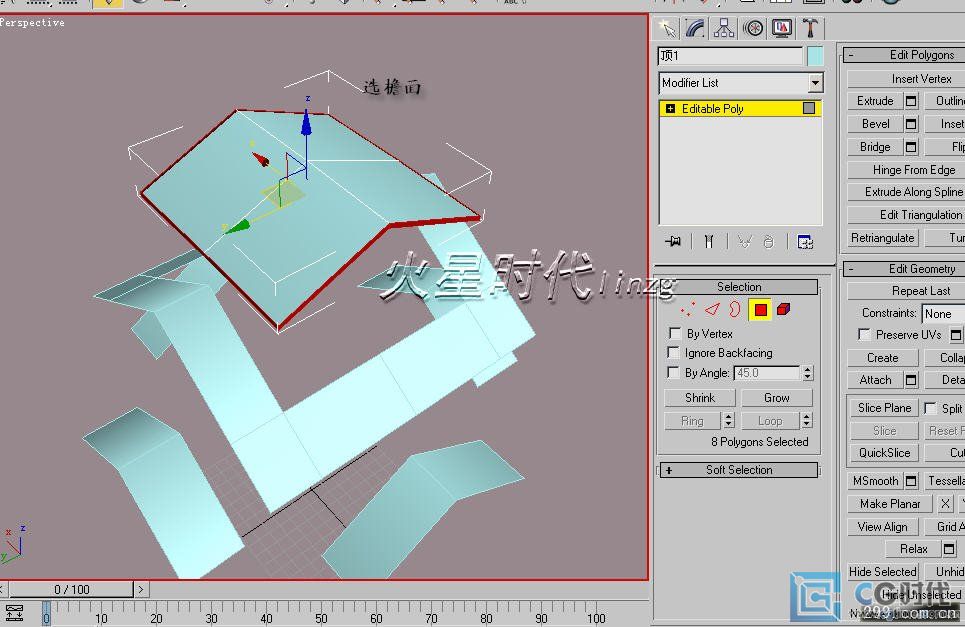Select Border sub-object level icon
This screenshot has width=965, height=627.
[735, 310]
